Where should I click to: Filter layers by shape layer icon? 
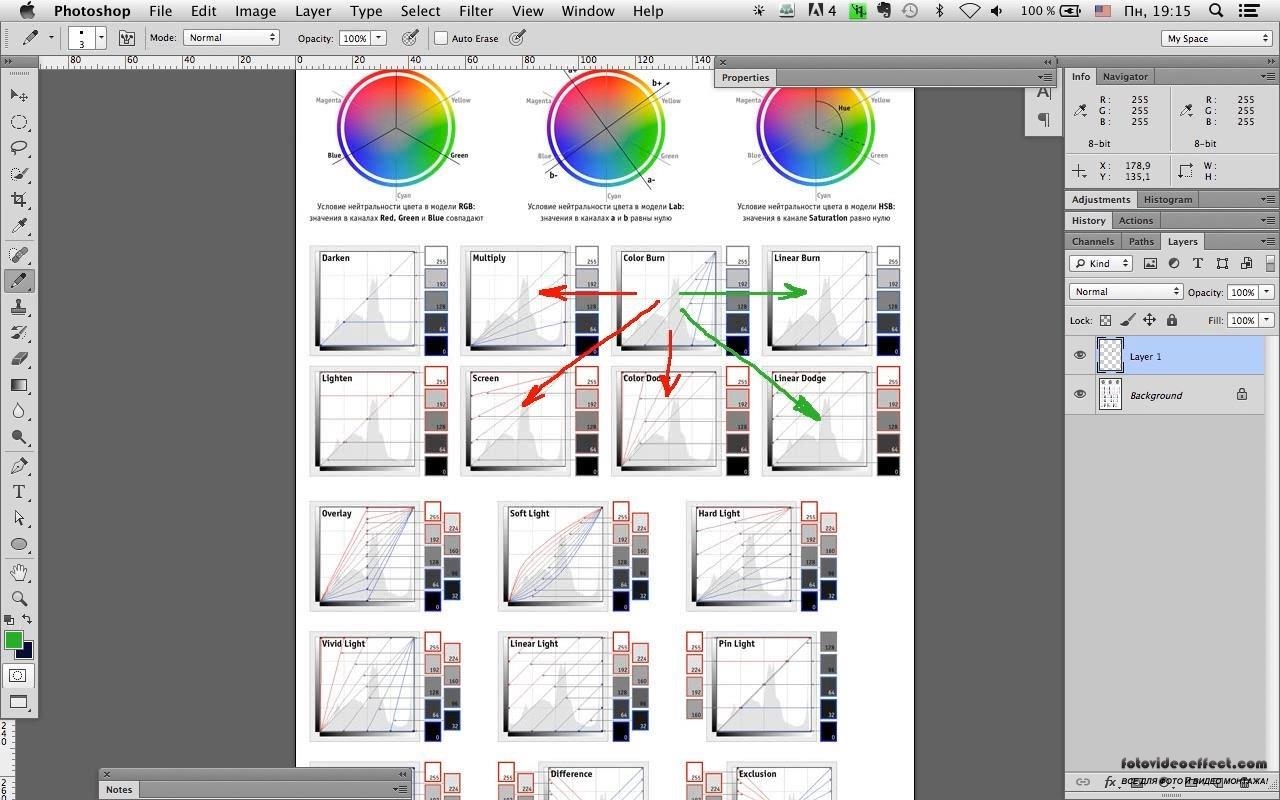click(x=1222, y=263)
